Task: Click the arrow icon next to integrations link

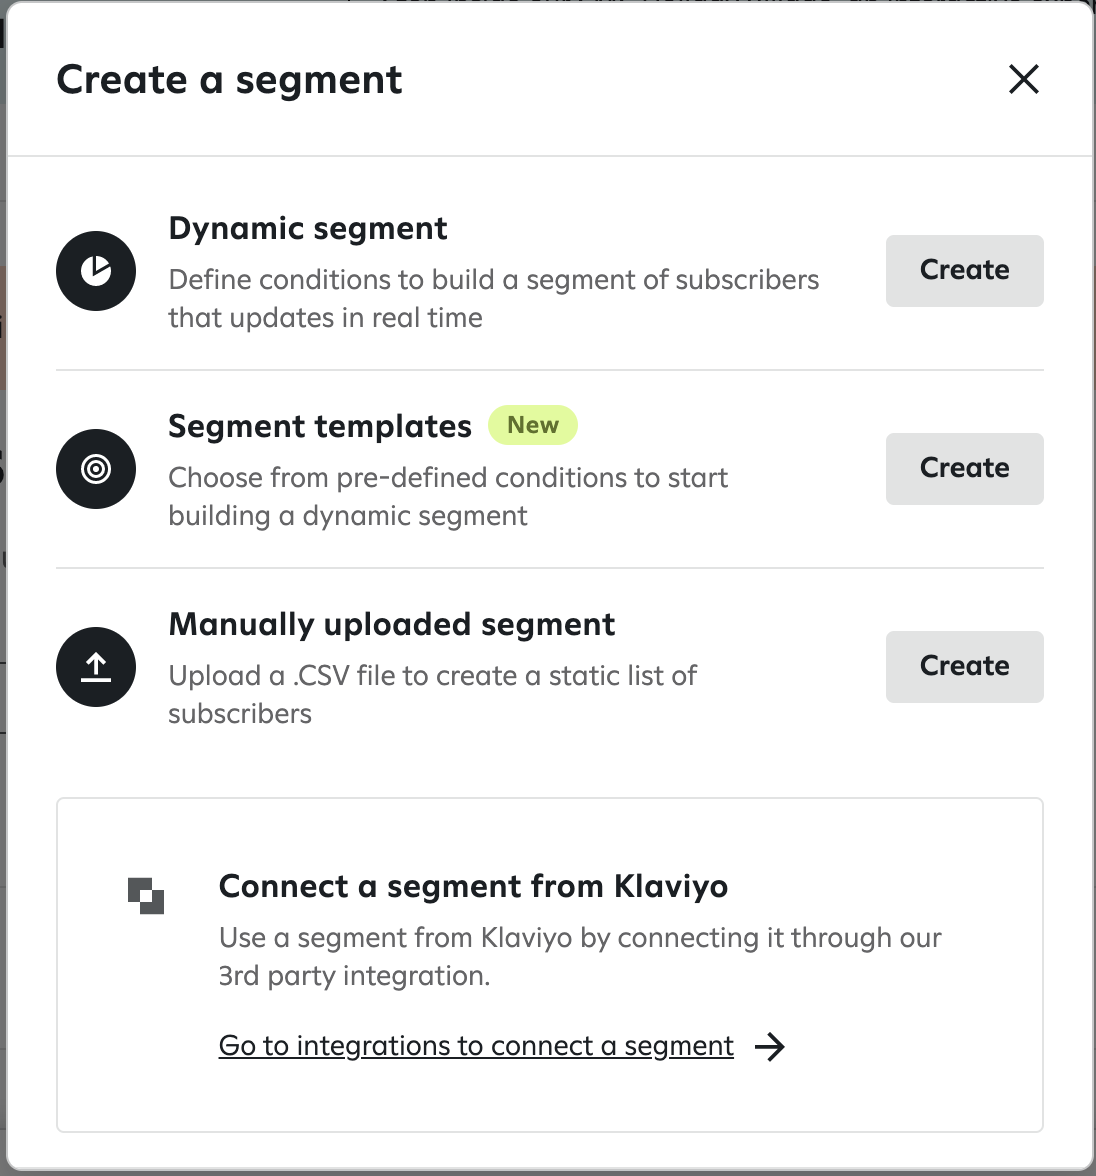Action: coord(772,1046)
